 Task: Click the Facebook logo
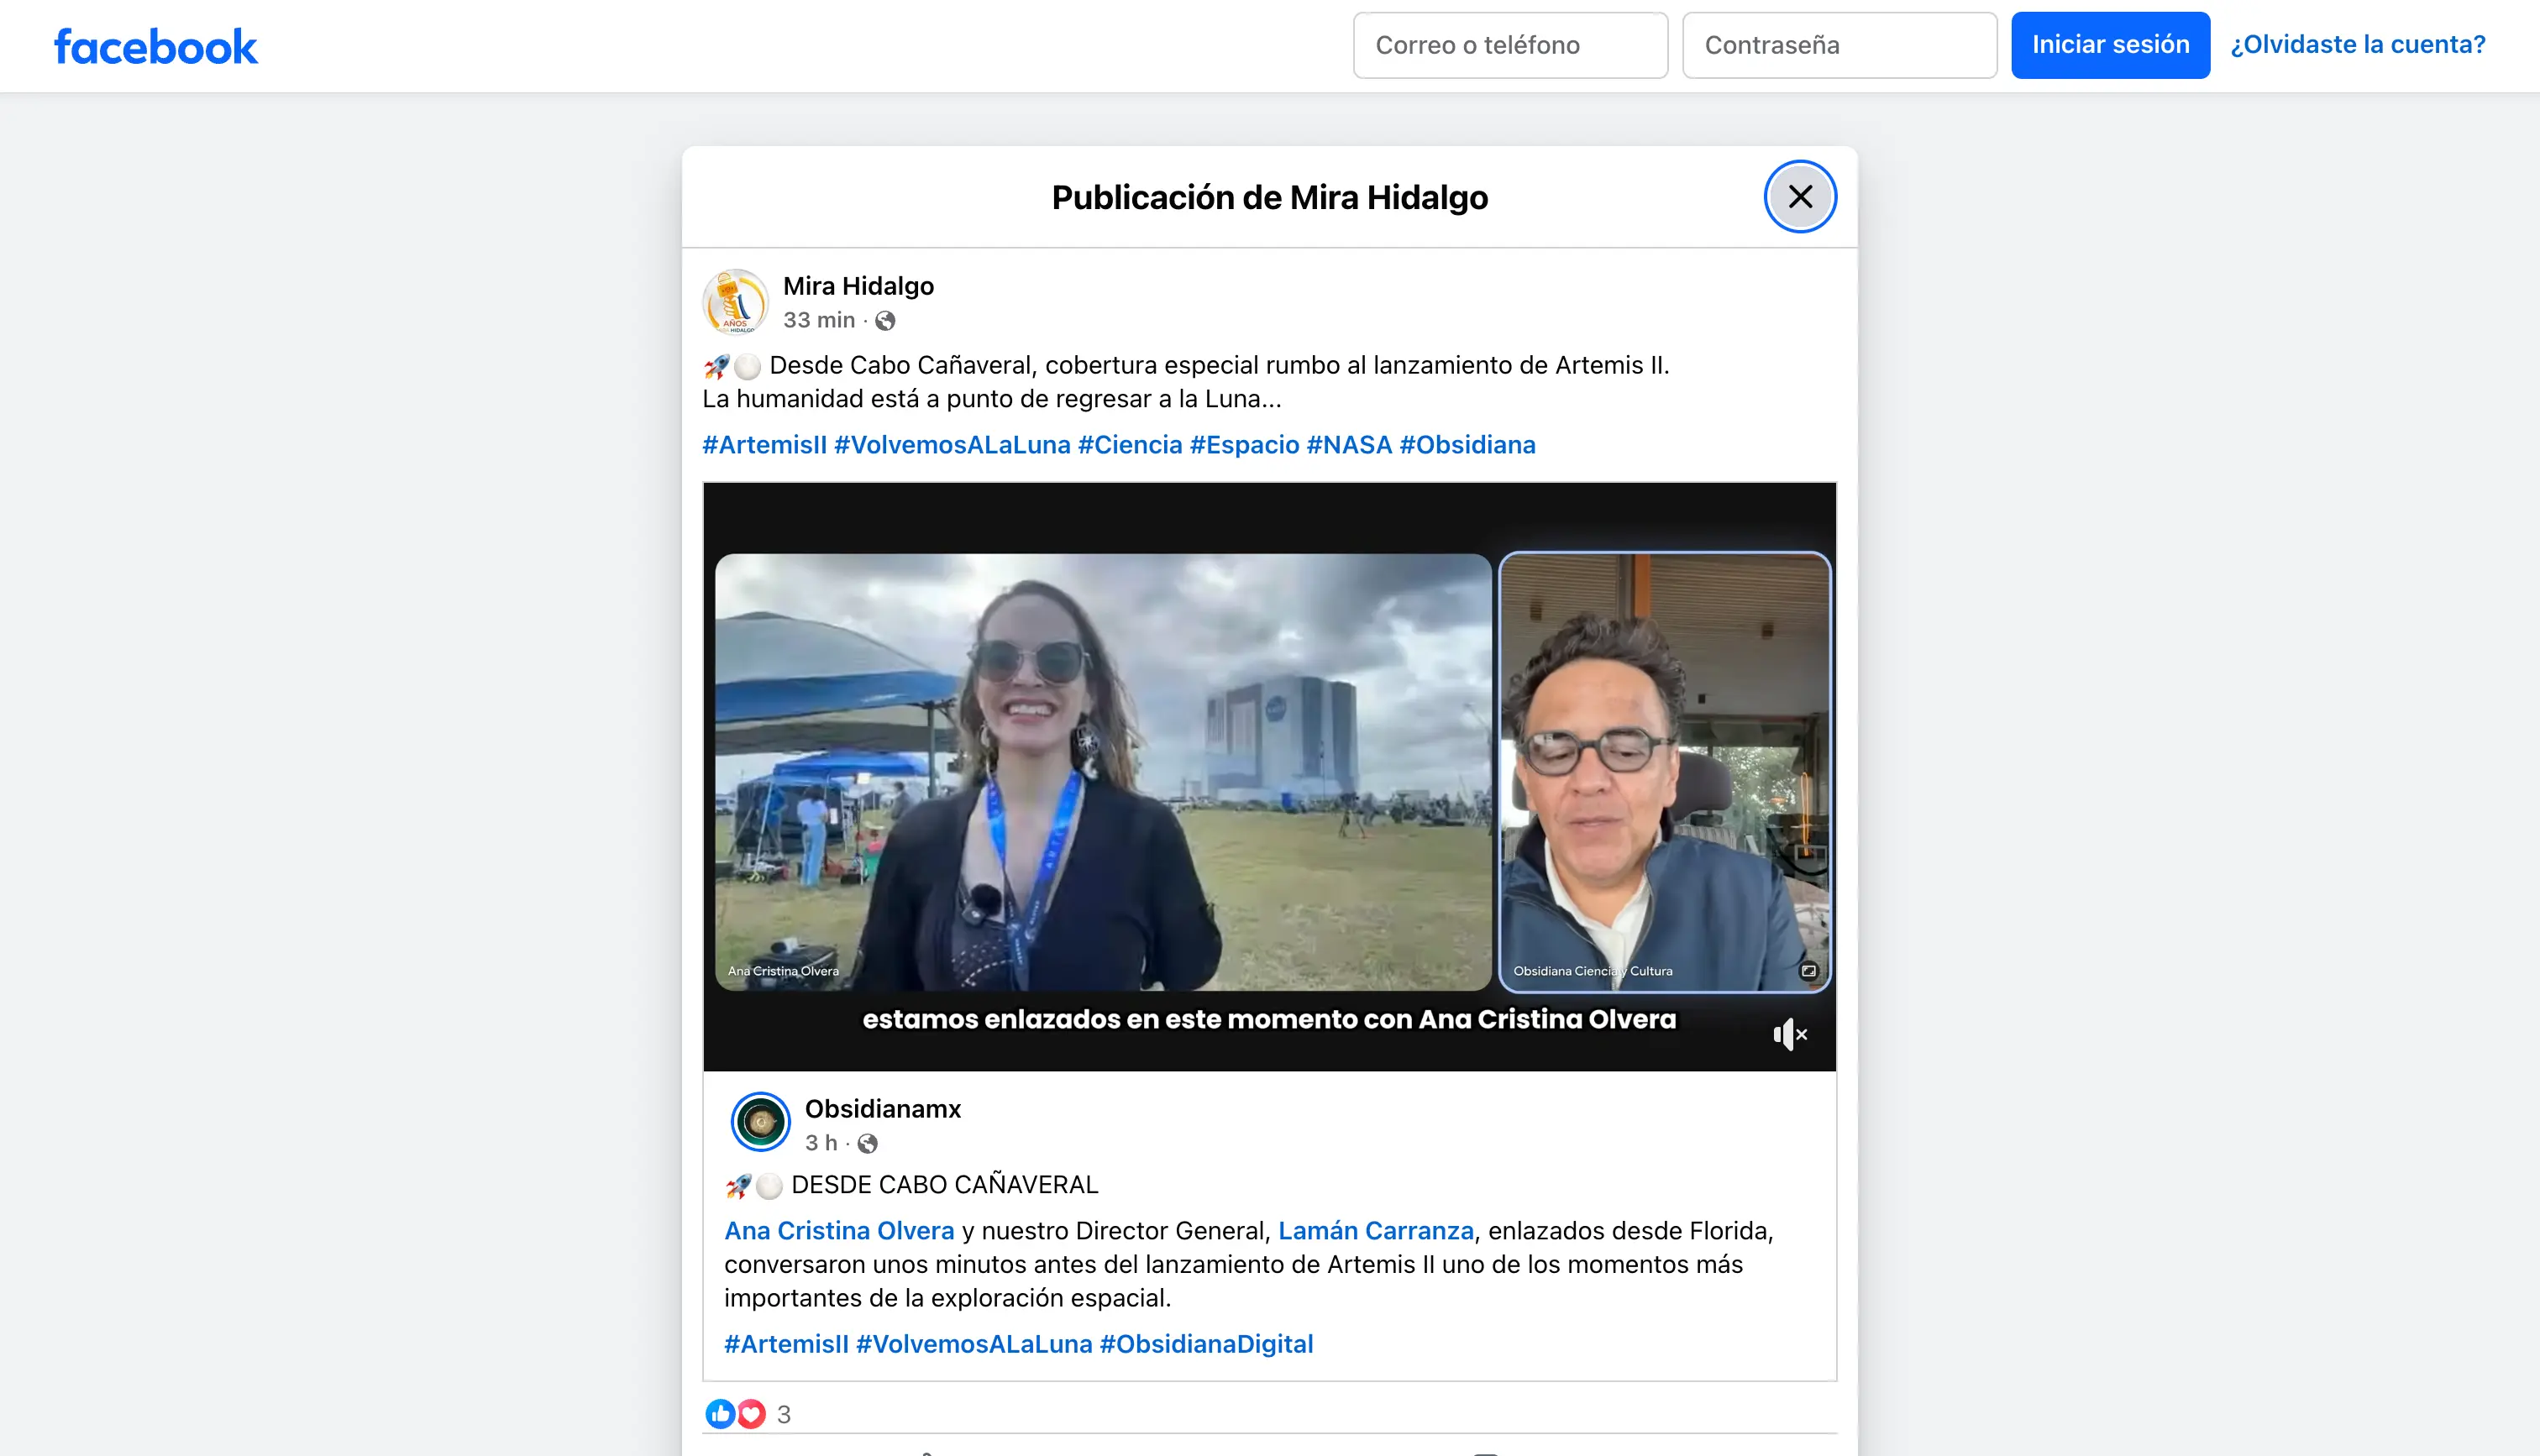coord(155,46)
